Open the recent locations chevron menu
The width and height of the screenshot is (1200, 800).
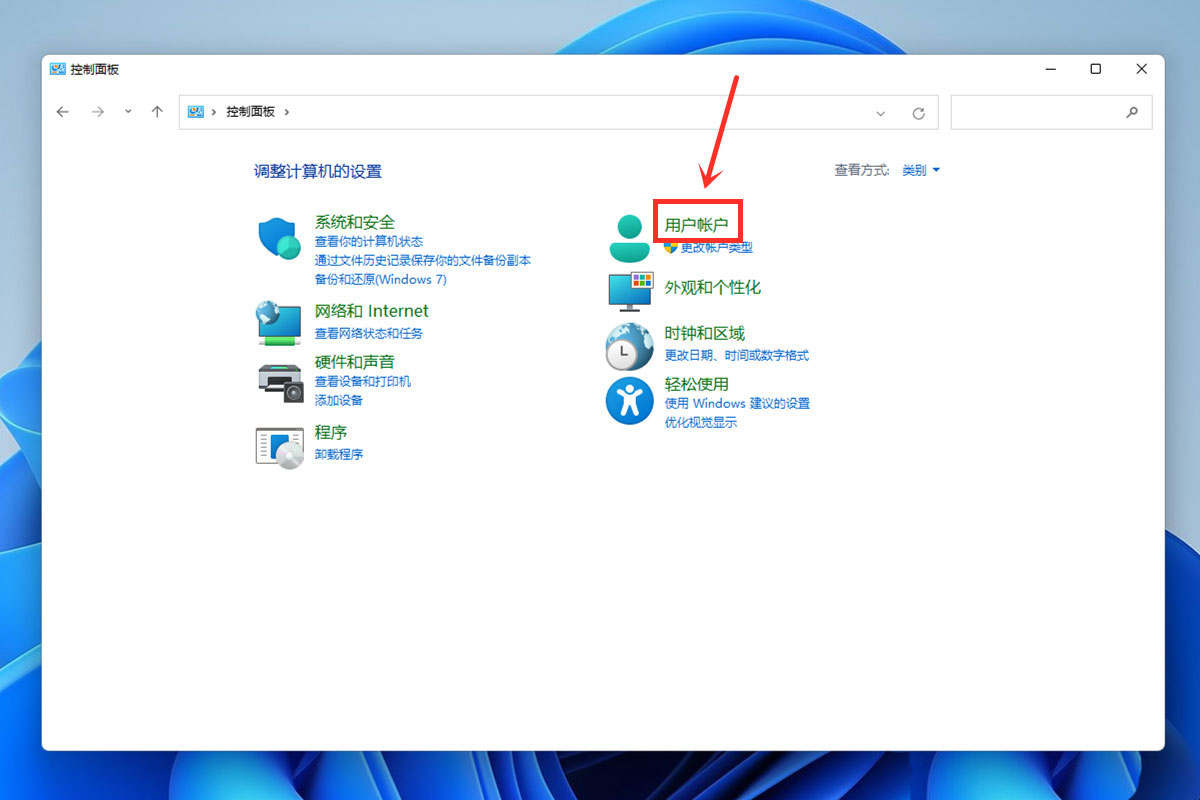click(x=127, y=112)
